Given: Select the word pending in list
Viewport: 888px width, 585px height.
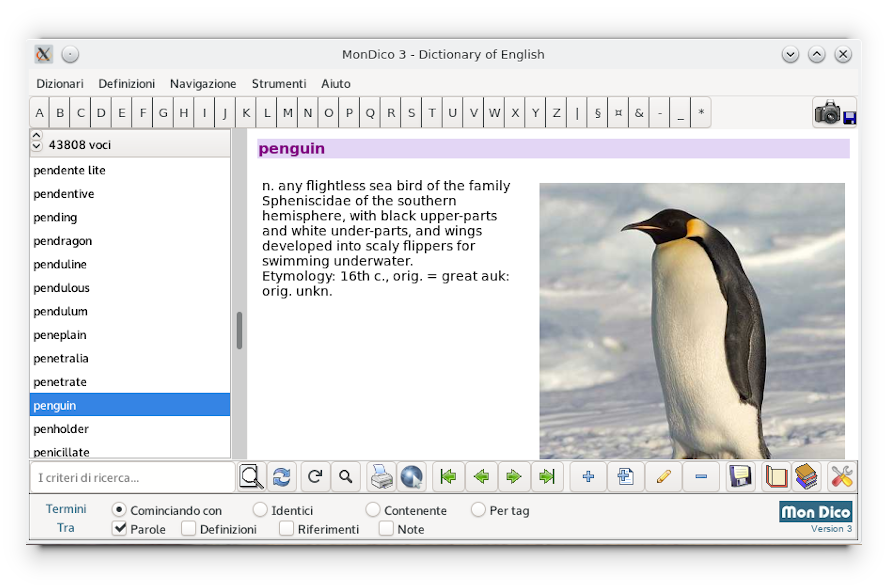Looking at the screenshot, I should pos(130,217).
